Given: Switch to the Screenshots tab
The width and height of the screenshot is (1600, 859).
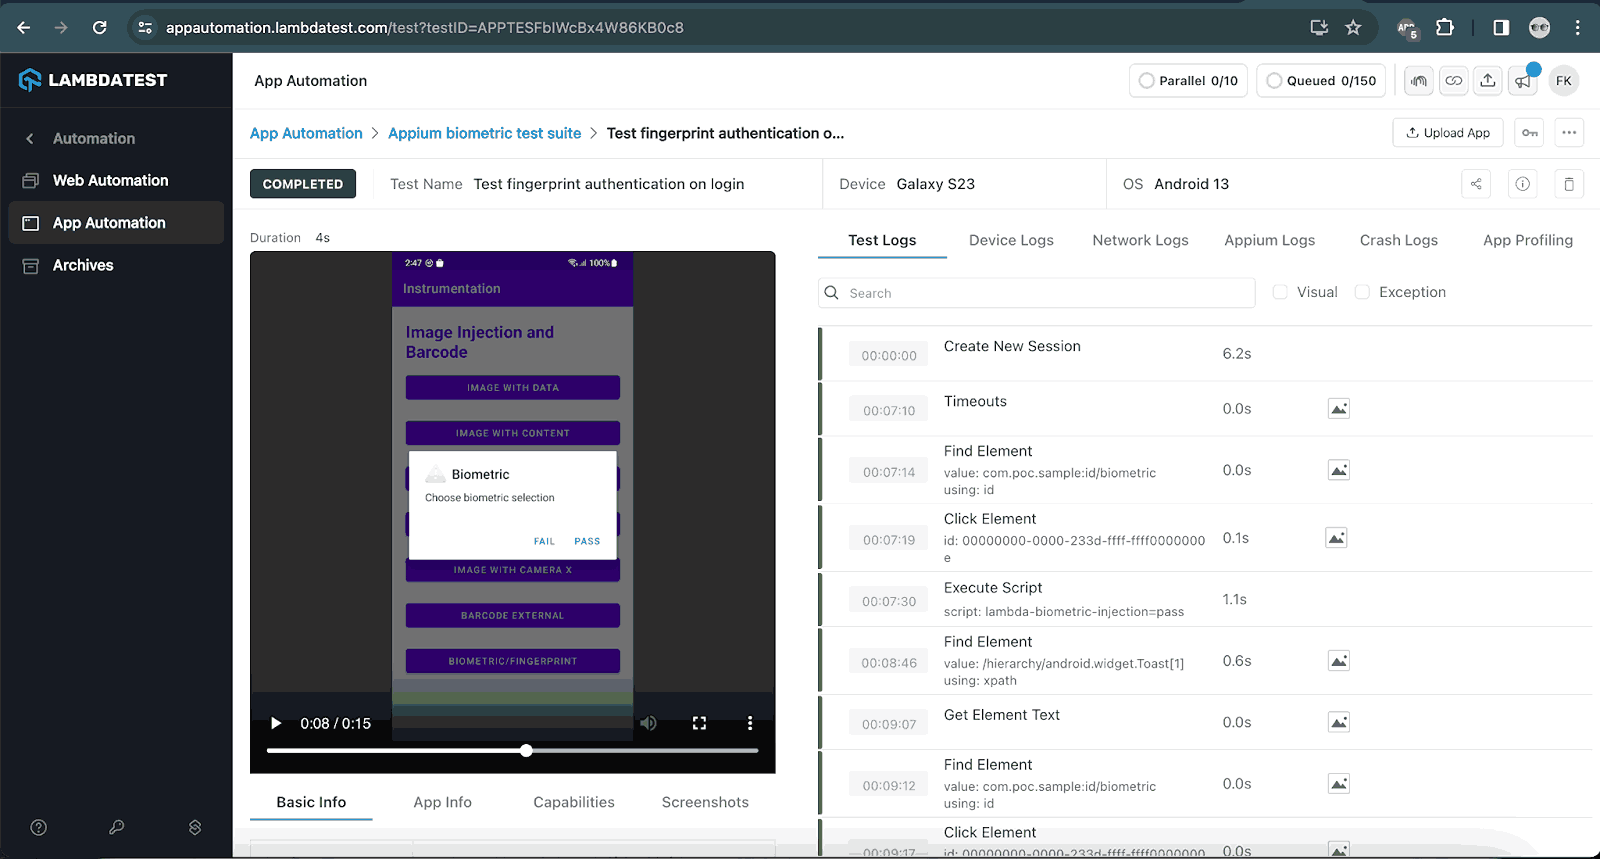Looking at the screenshot, I should pos(705,803).
